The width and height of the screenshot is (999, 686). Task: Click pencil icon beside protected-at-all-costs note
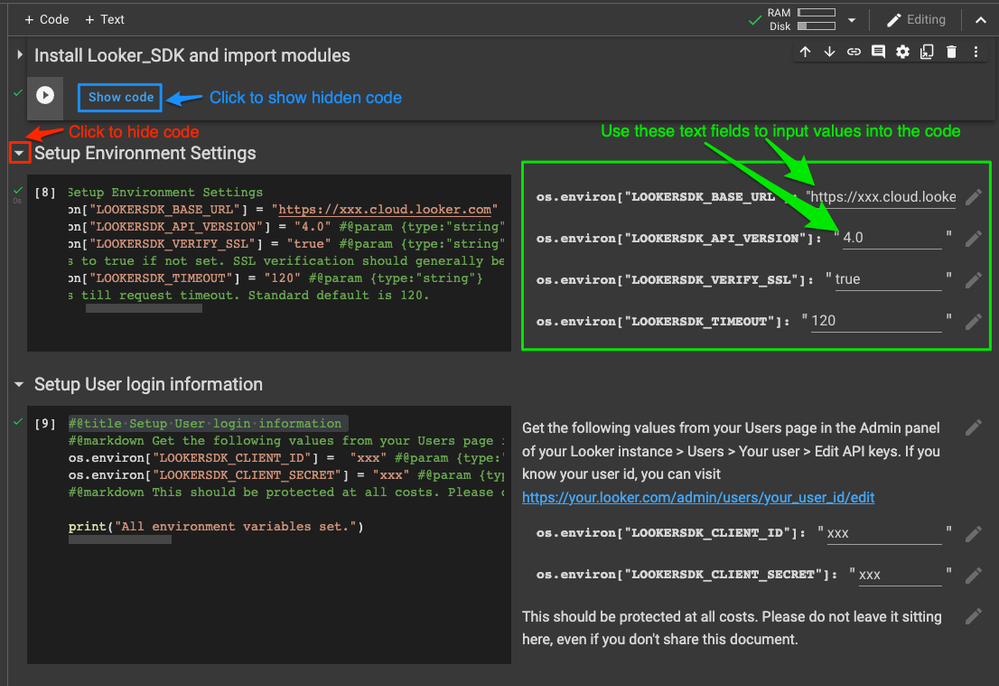(973, 616)
